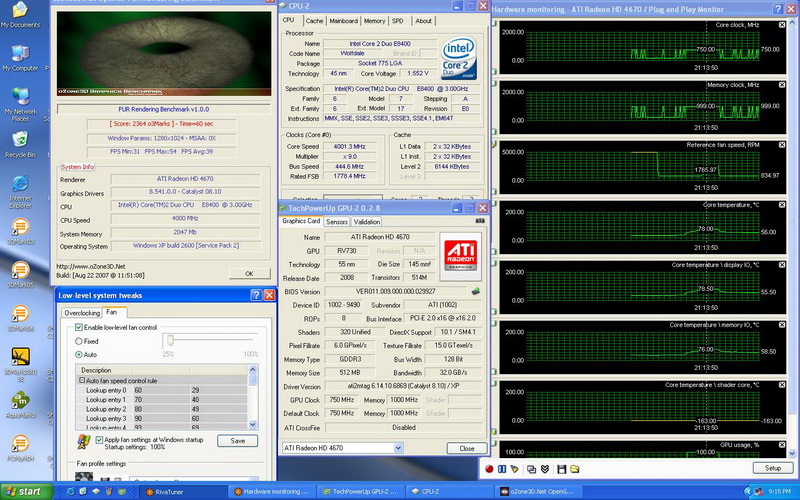Viewport: 800px width, 500px height.
Task: Click the Save button for fan settings
Action: 237,441
